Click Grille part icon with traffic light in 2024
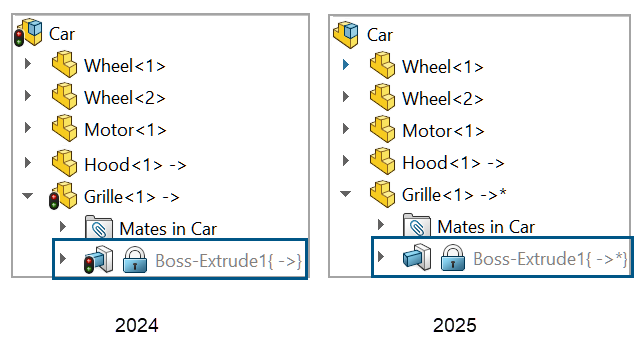640x360 pixels. tap(63, 196)
